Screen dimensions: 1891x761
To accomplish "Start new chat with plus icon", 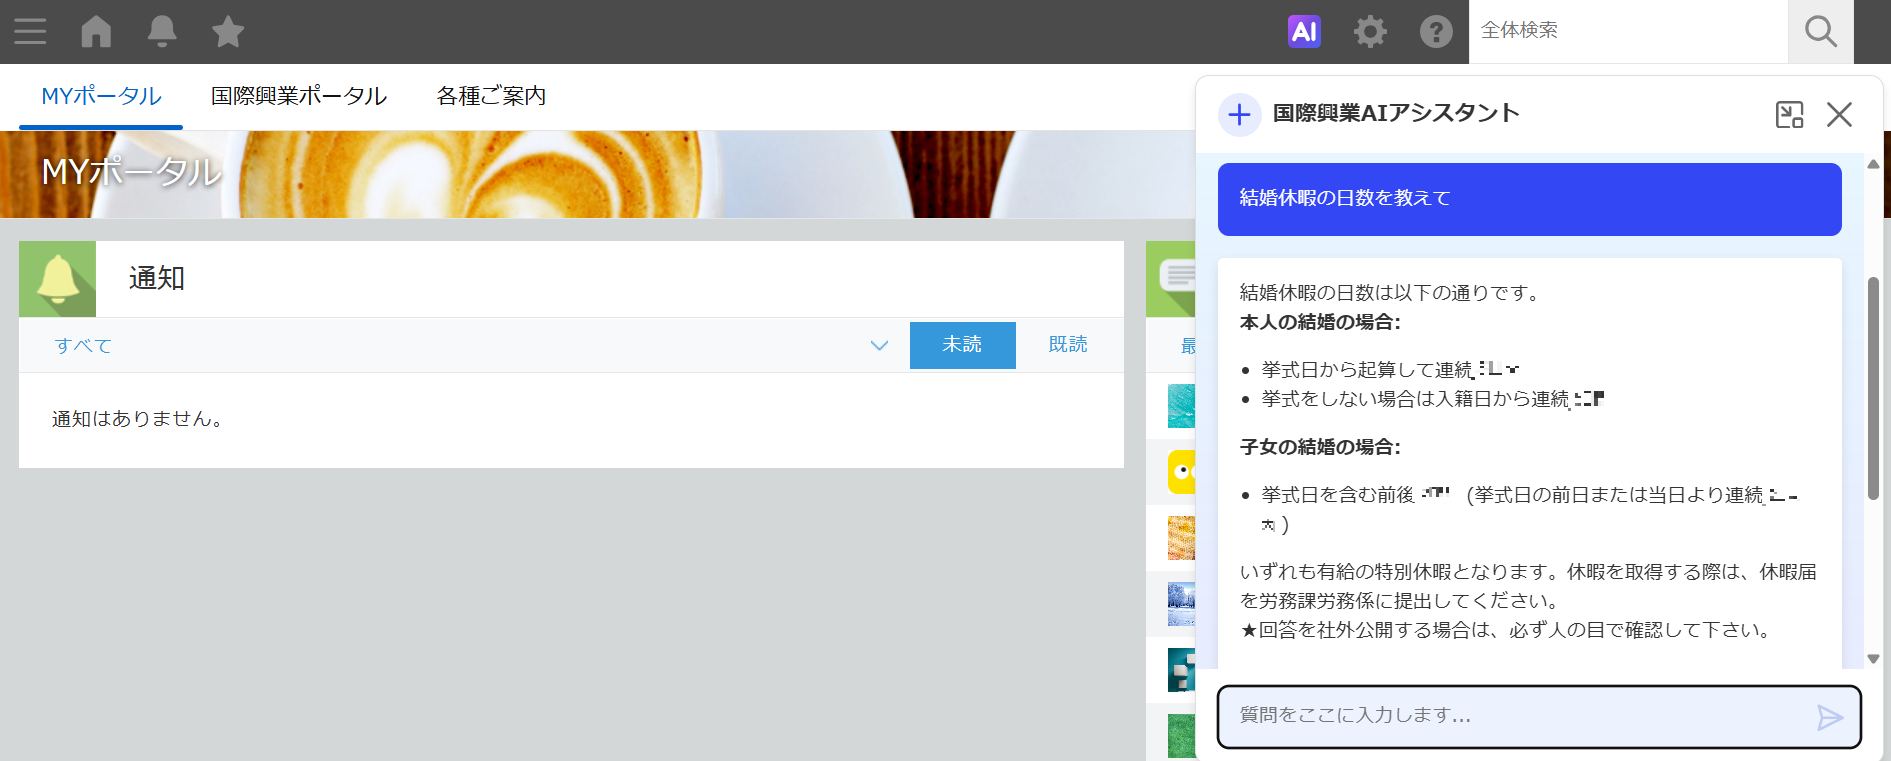I will 1239,114.
